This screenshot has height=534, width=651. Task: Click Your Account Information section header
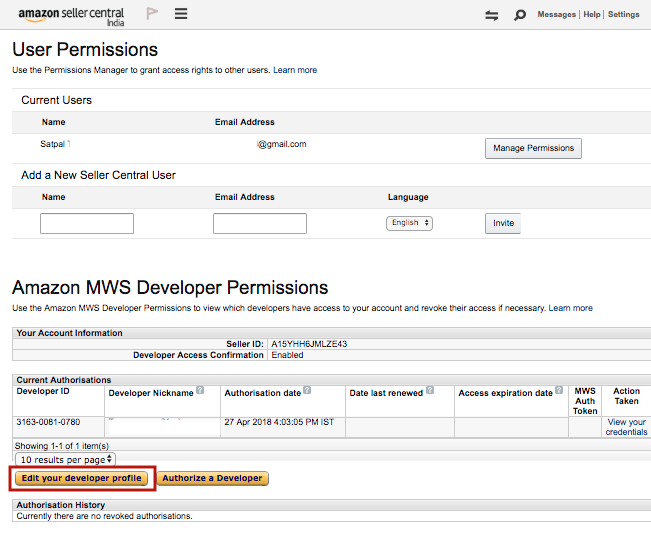click(x=69, y=333)
